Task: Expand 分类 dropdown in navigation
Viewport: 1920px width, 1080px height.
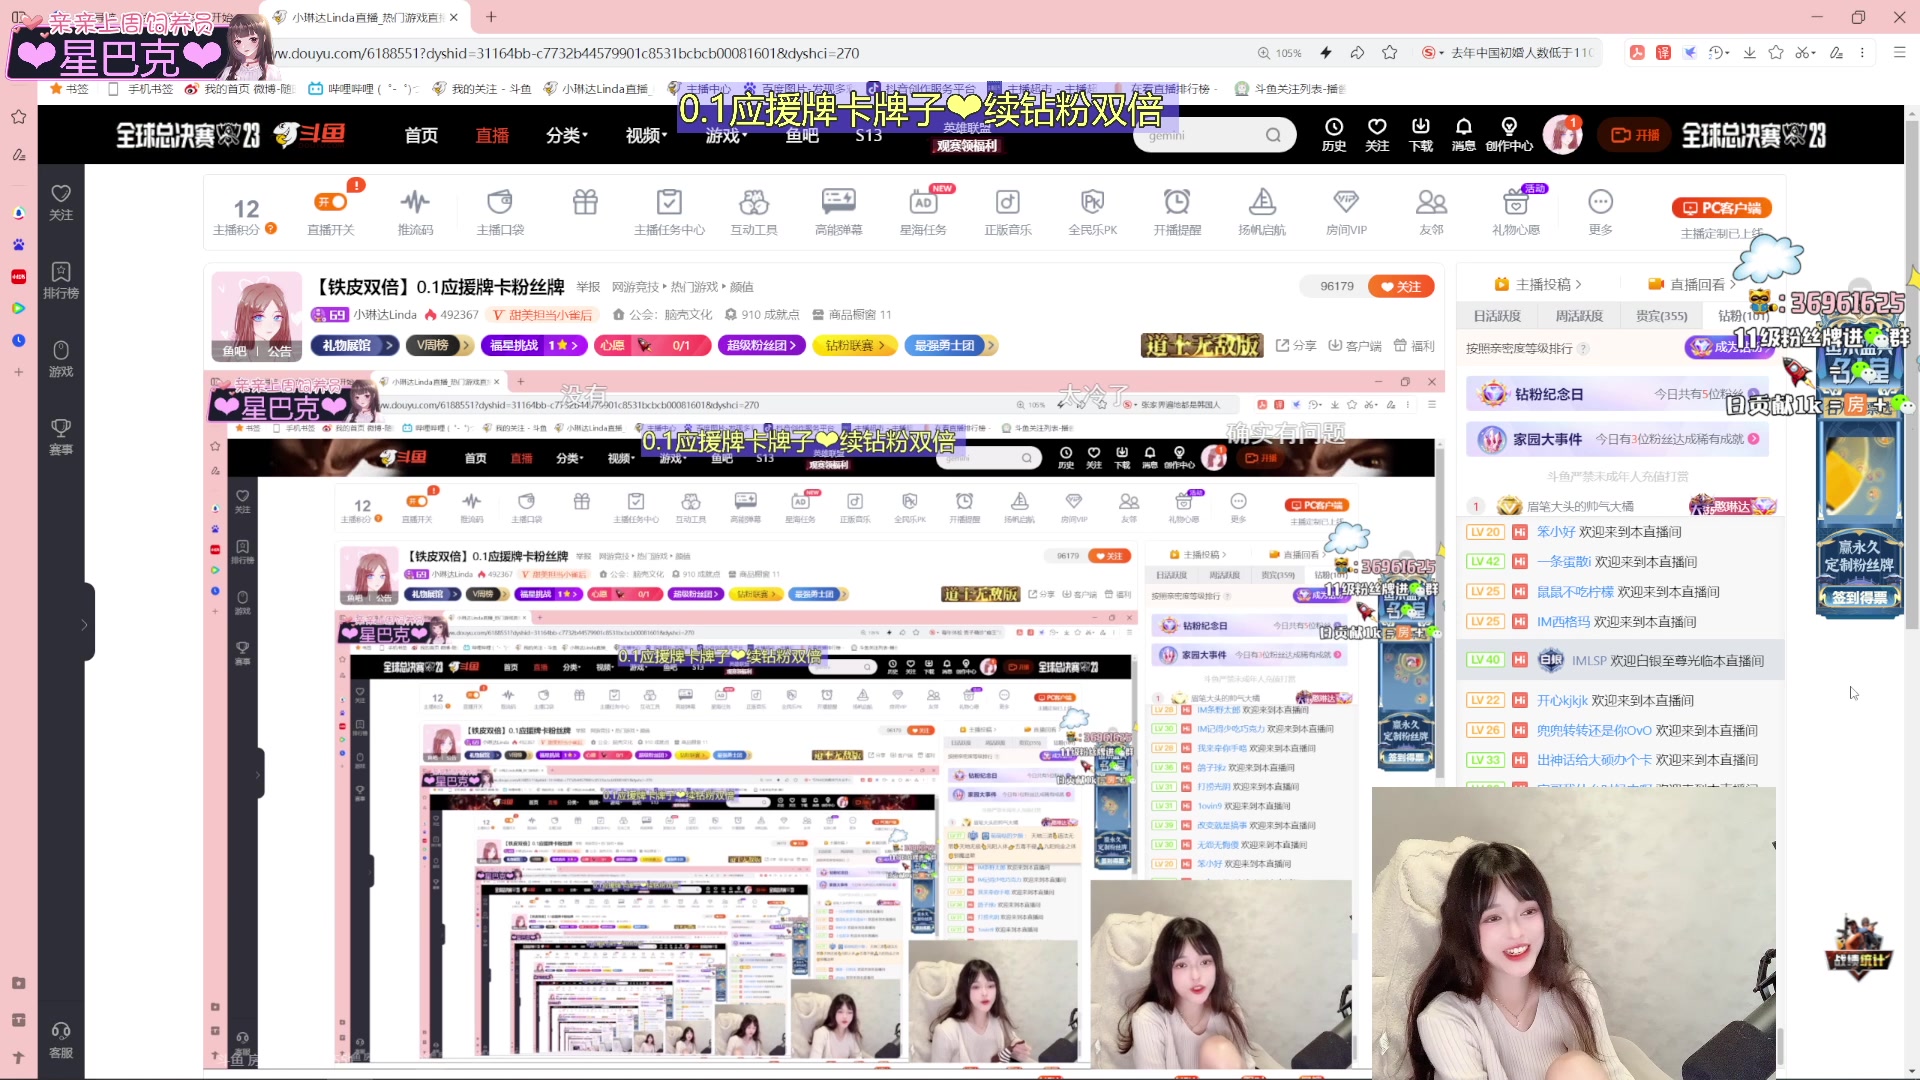Action: (567, 135)
